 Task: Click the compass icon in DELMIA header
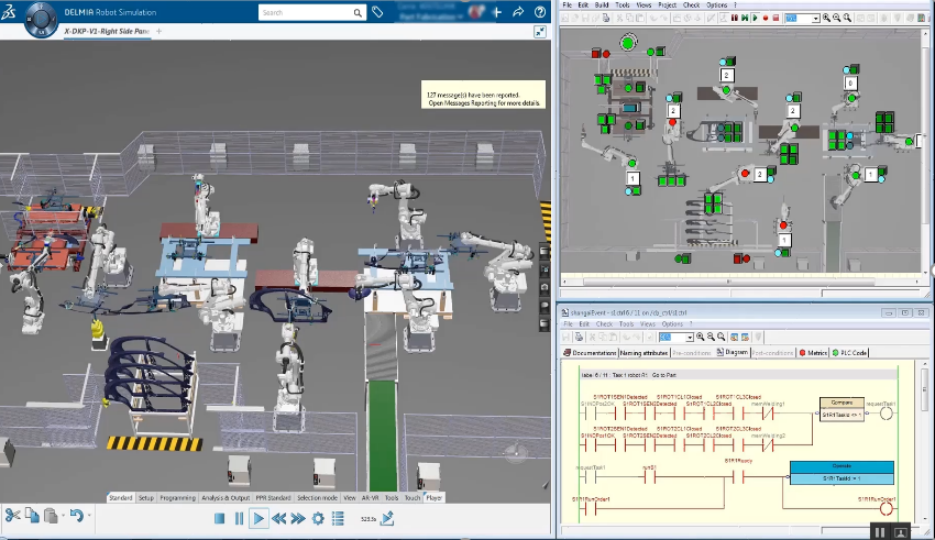[x=42, y=15]
